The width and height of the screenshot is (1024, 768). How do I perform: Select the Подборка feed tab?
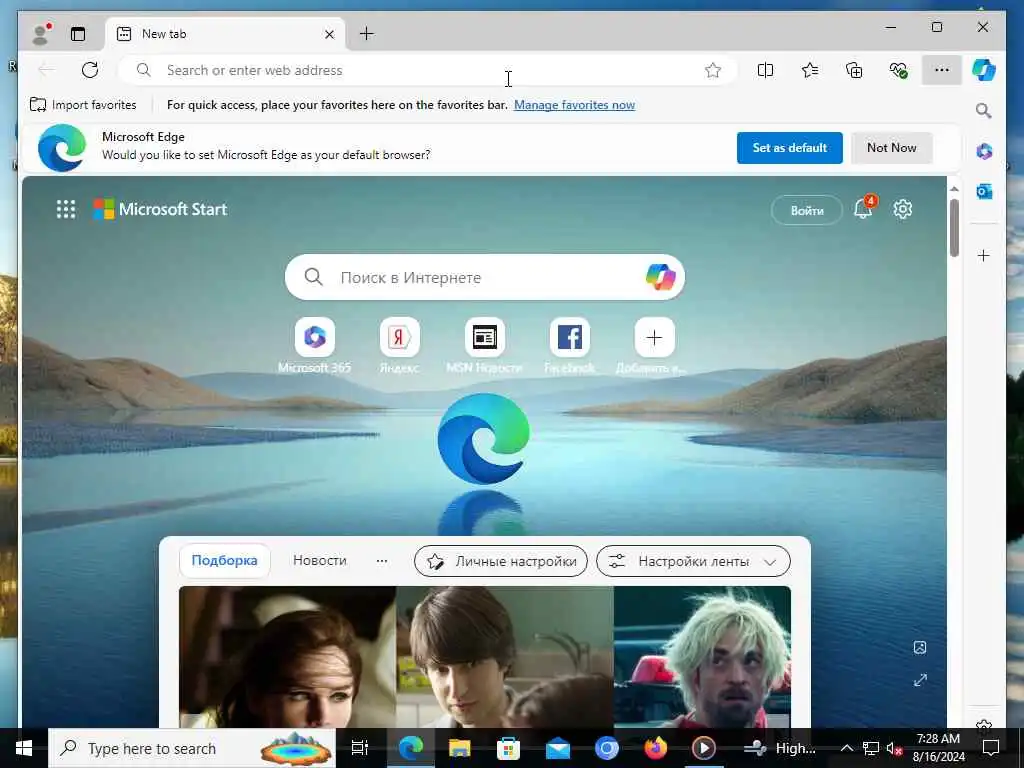(225, 560)
